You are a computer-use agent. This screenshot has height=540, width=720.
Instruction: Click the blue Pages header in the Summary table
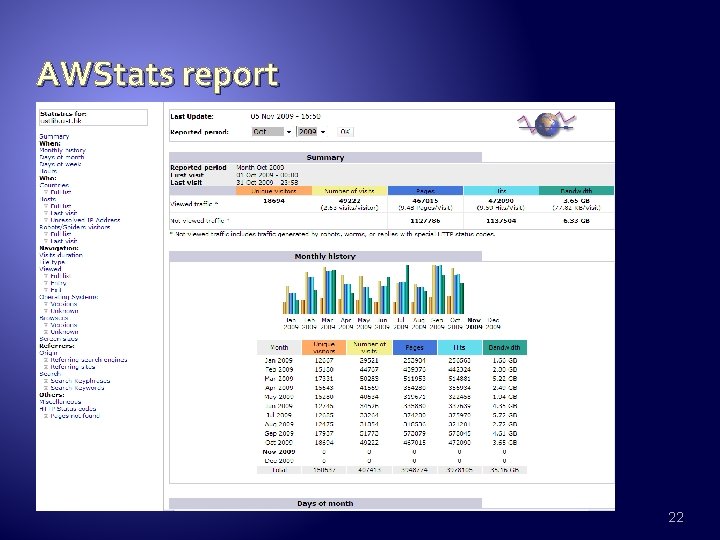click(425, 191)
